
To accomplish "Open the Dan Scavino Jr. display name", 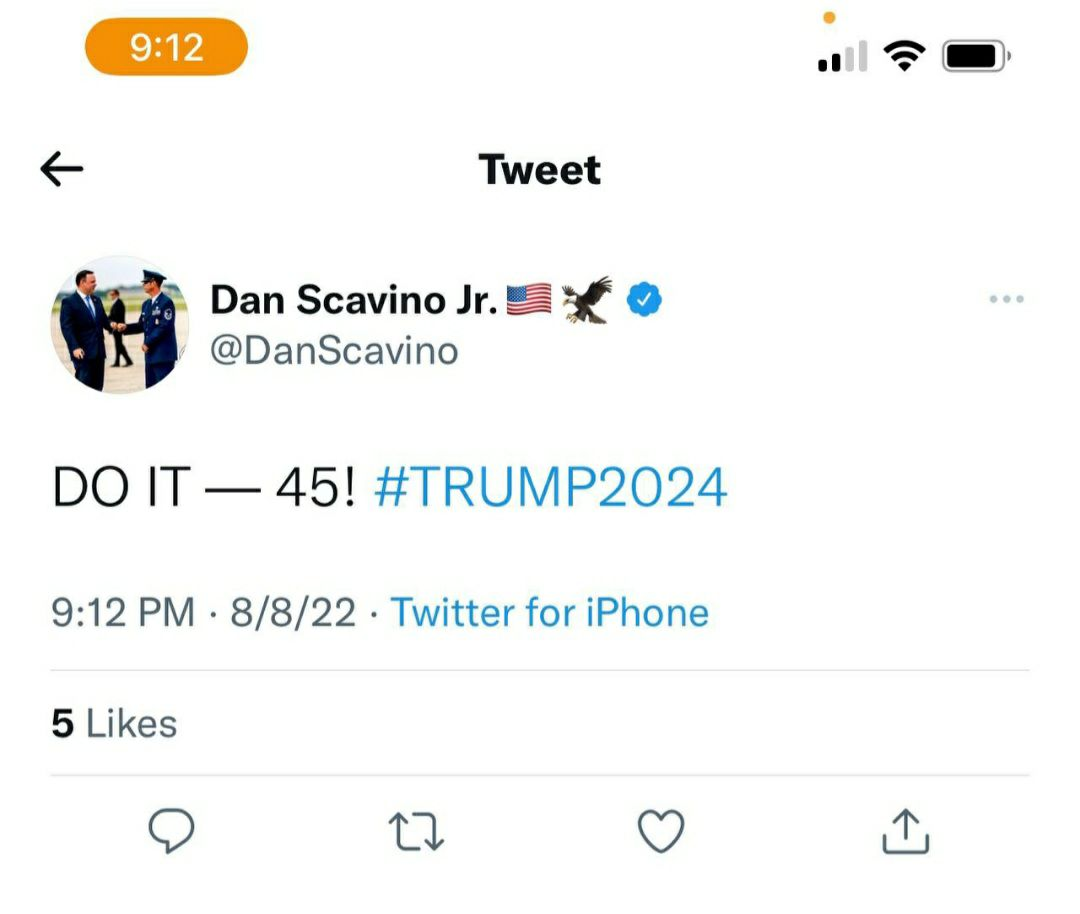I will (354, 300).
